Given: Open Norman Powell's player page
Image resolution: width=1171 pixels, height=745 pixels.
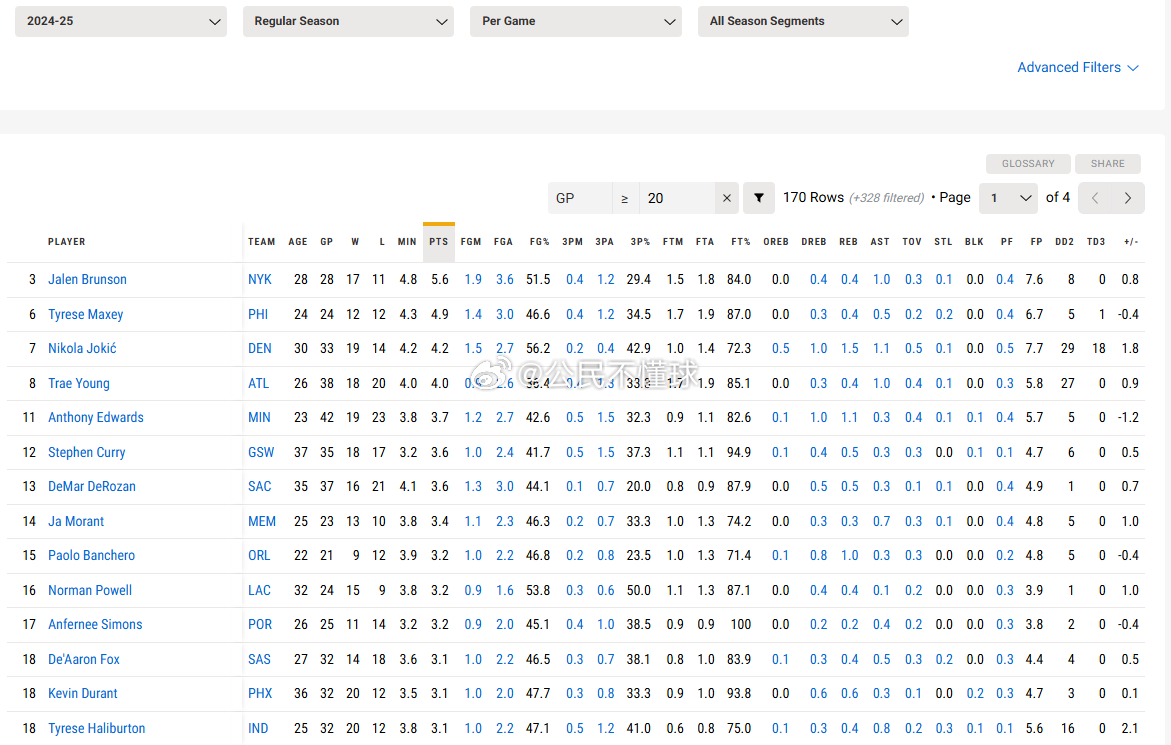Looking at the screenshot, I should (90, 590).
